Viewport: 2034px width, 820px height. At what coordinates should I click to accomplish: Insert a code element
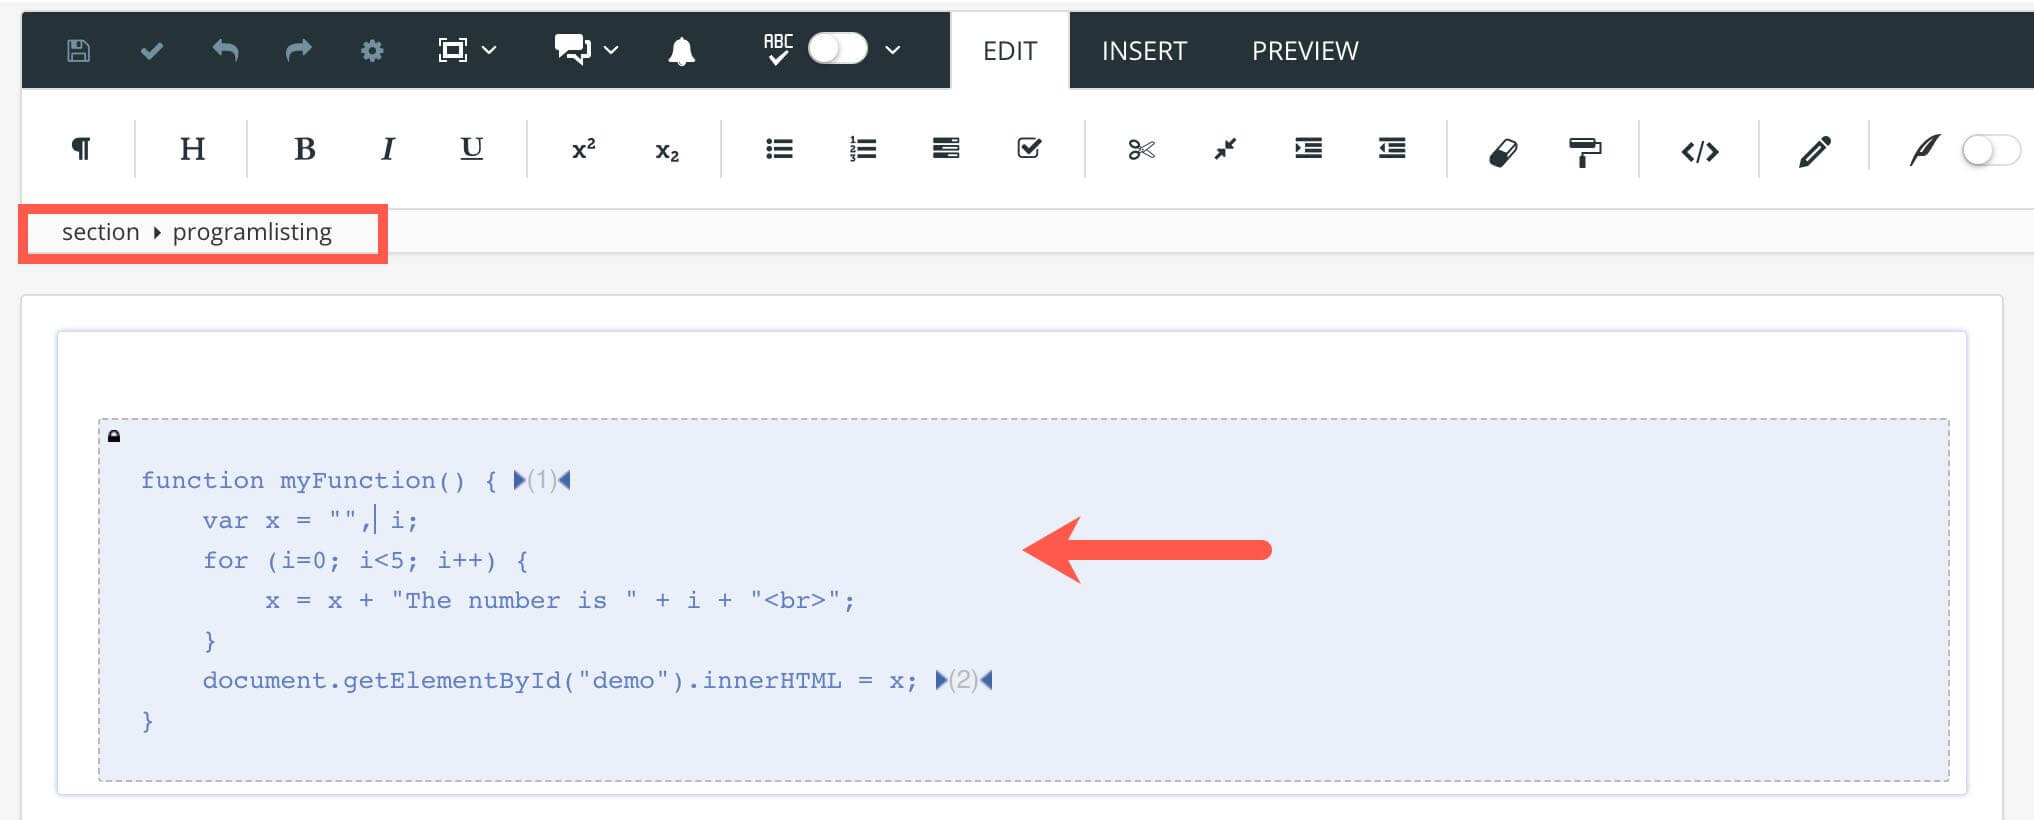point(1699,151)
